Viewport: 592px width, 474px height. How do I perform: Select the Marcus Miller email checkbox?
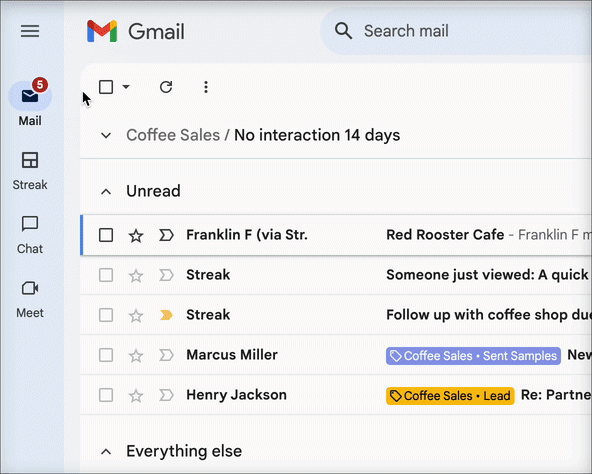106,355
